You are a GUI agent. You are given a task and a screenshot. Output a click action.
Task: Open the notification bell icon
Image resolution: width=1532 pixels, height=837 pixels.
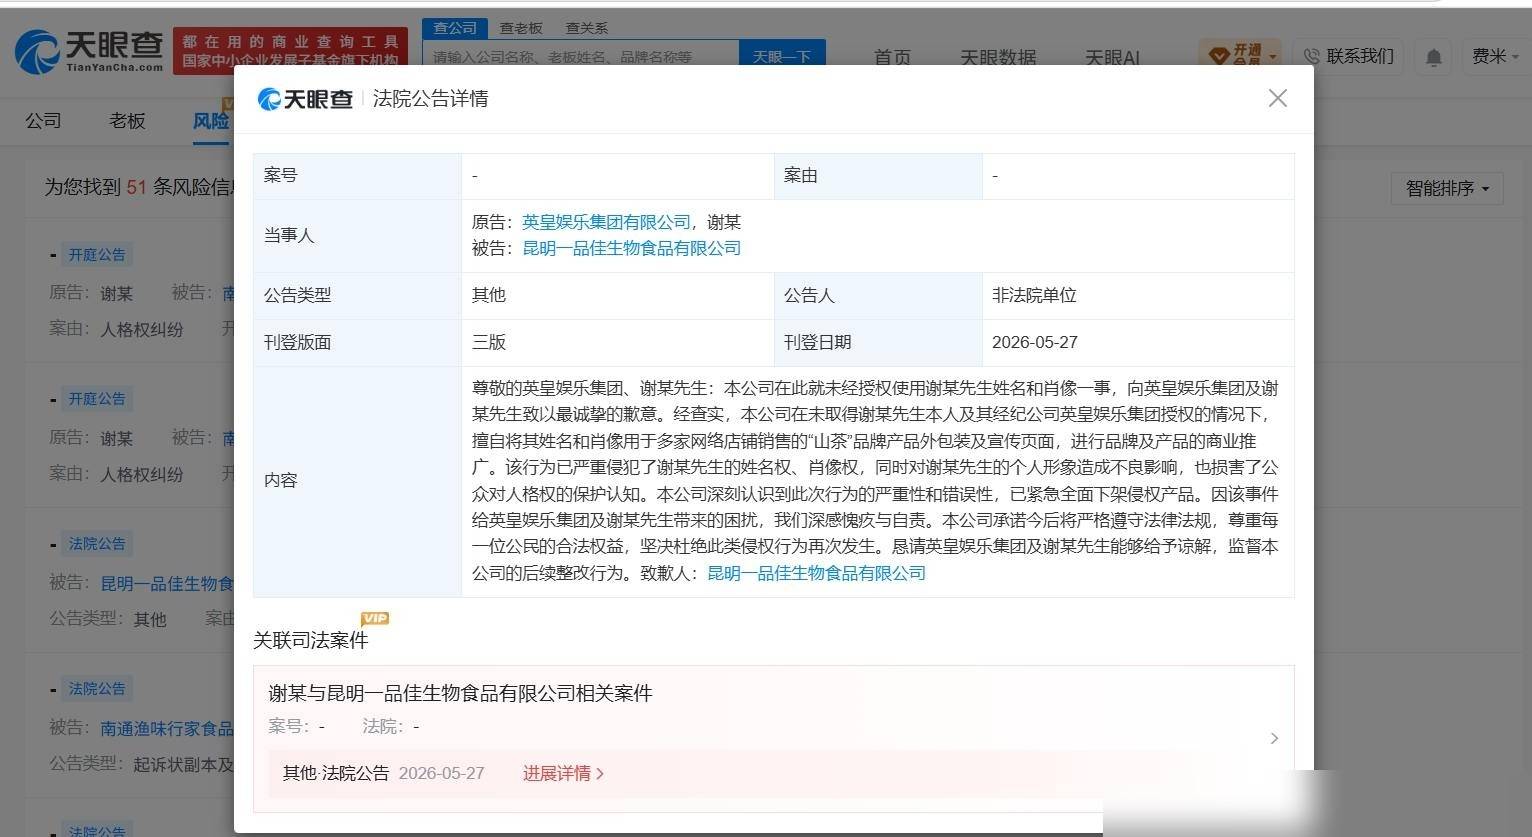click(1433, 57)
